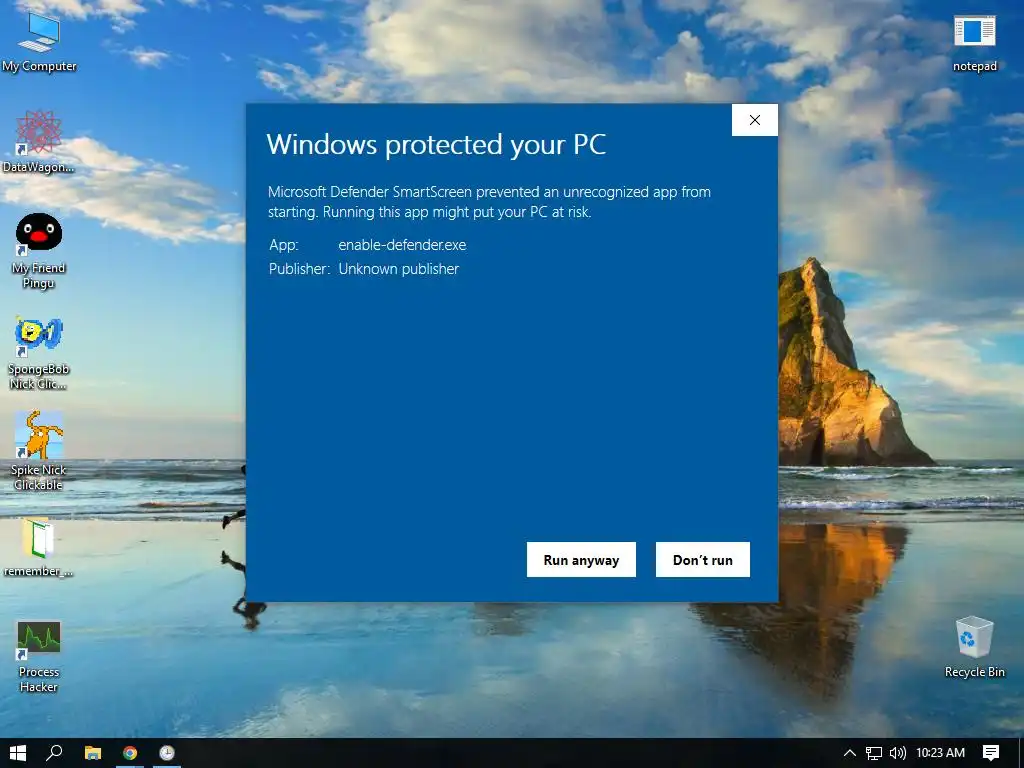Screen dimensions: 1024x768
Task: Click the Windows protected your PC heading
Action: click(436, 145)
